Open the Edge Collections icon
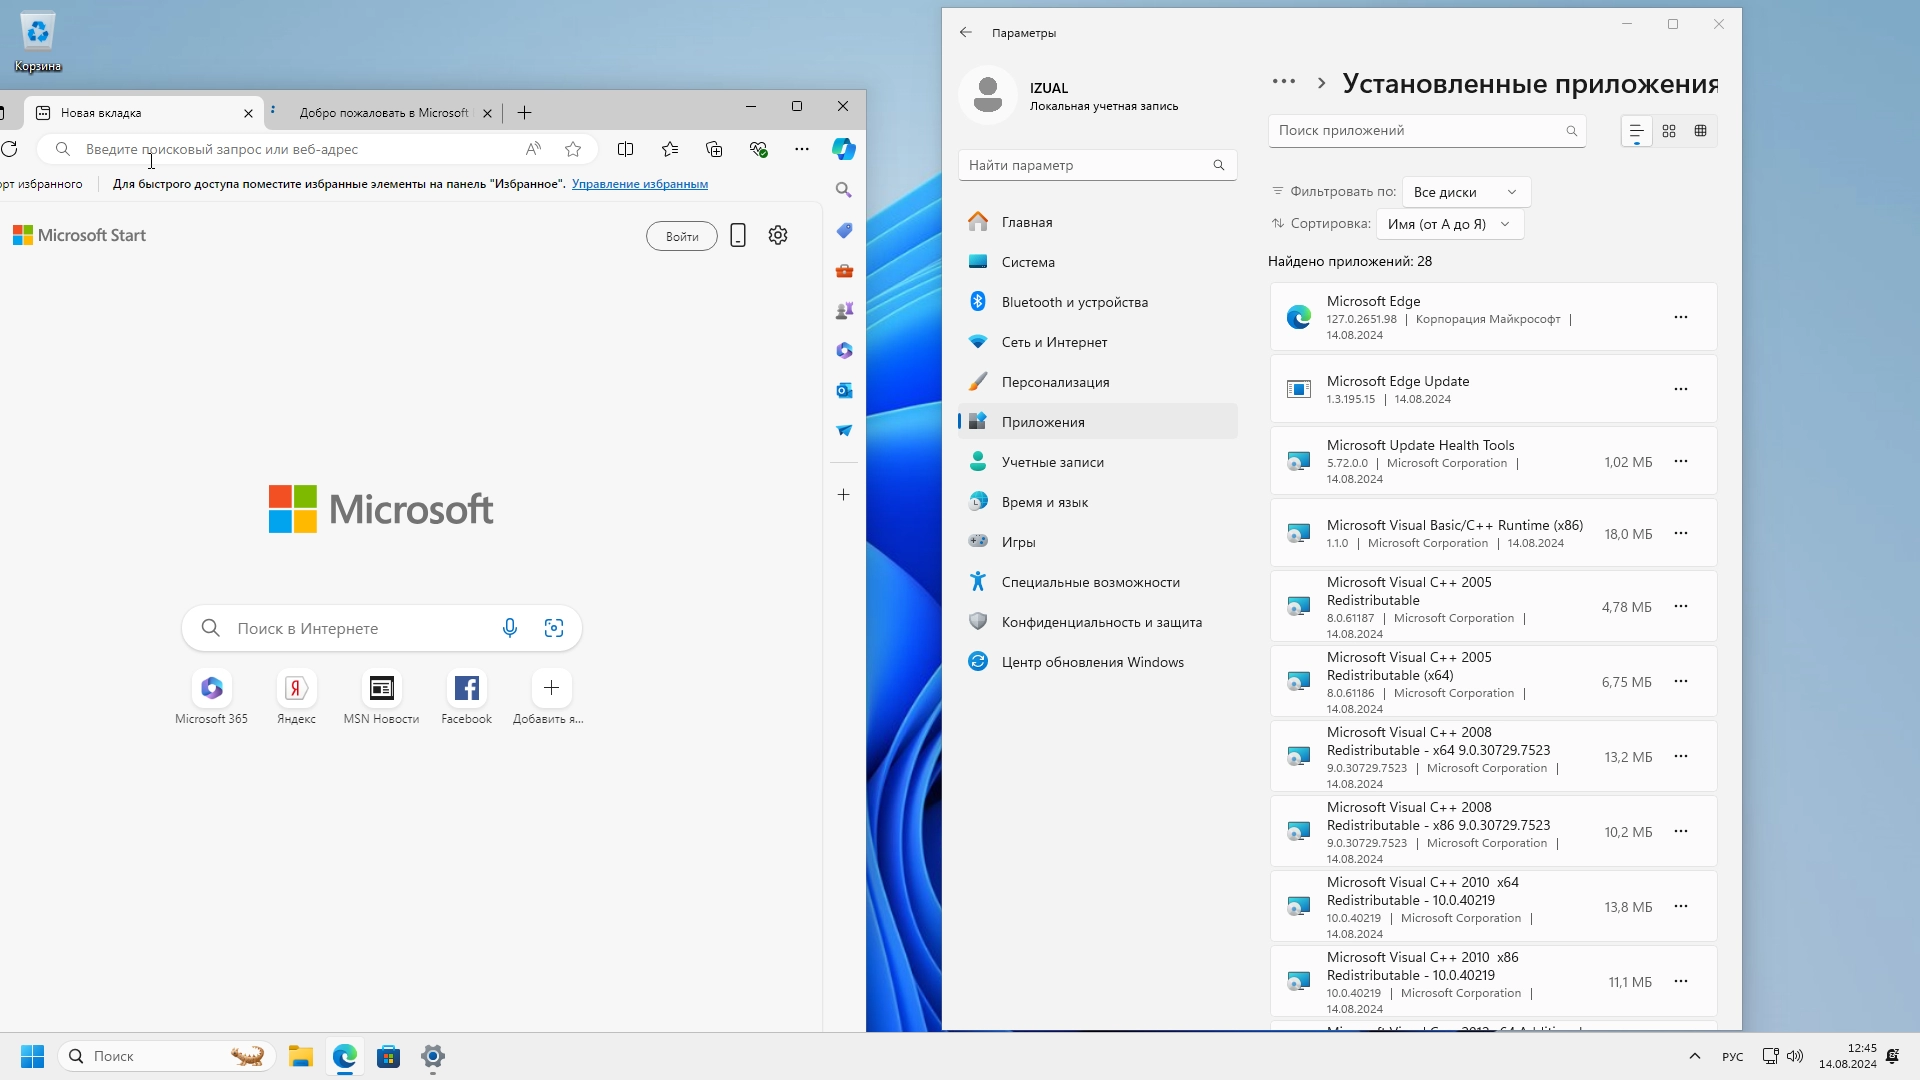The height and width of the screenshot is (1080, 1920). [714, 149]
